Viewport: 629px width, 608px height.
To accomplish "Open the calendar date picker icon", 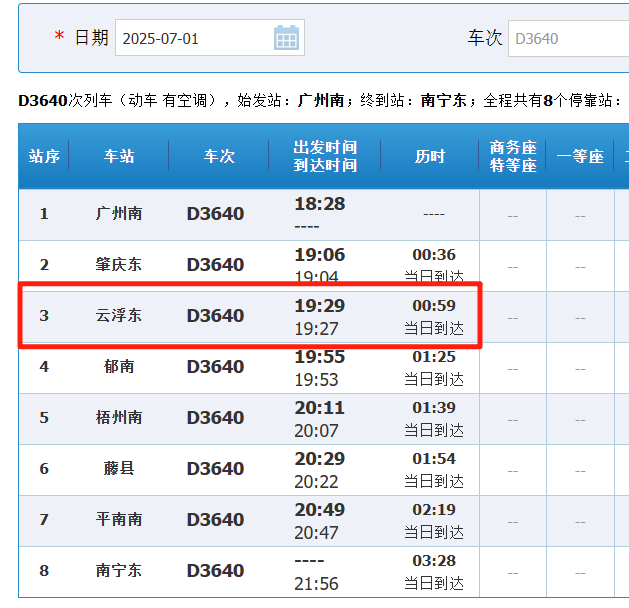I will click(x=286, y=39).
